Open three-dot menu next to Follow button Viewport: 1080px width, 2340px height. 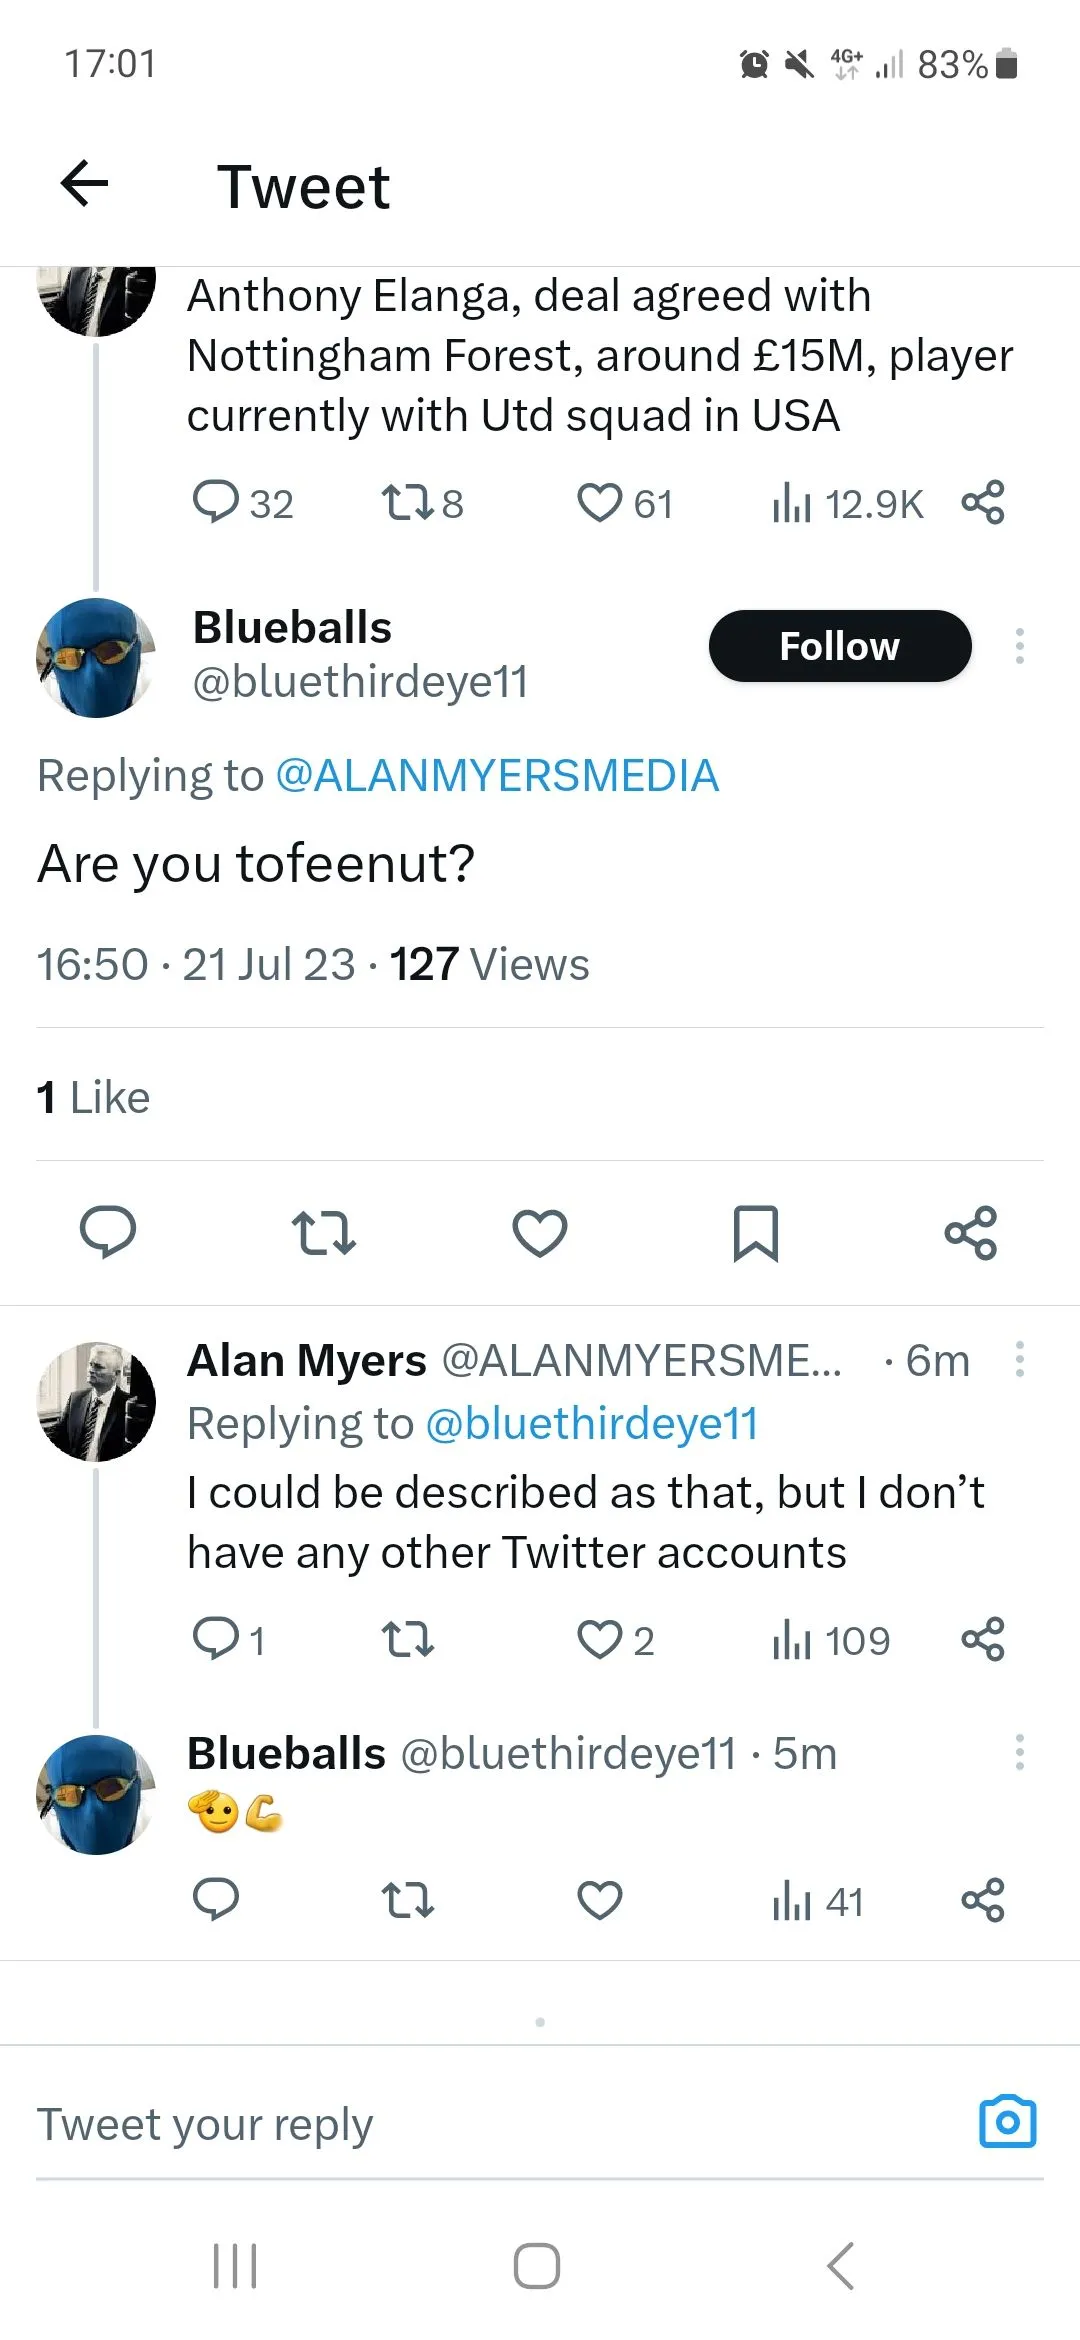pyautogui.click(x=1019, y=646)
